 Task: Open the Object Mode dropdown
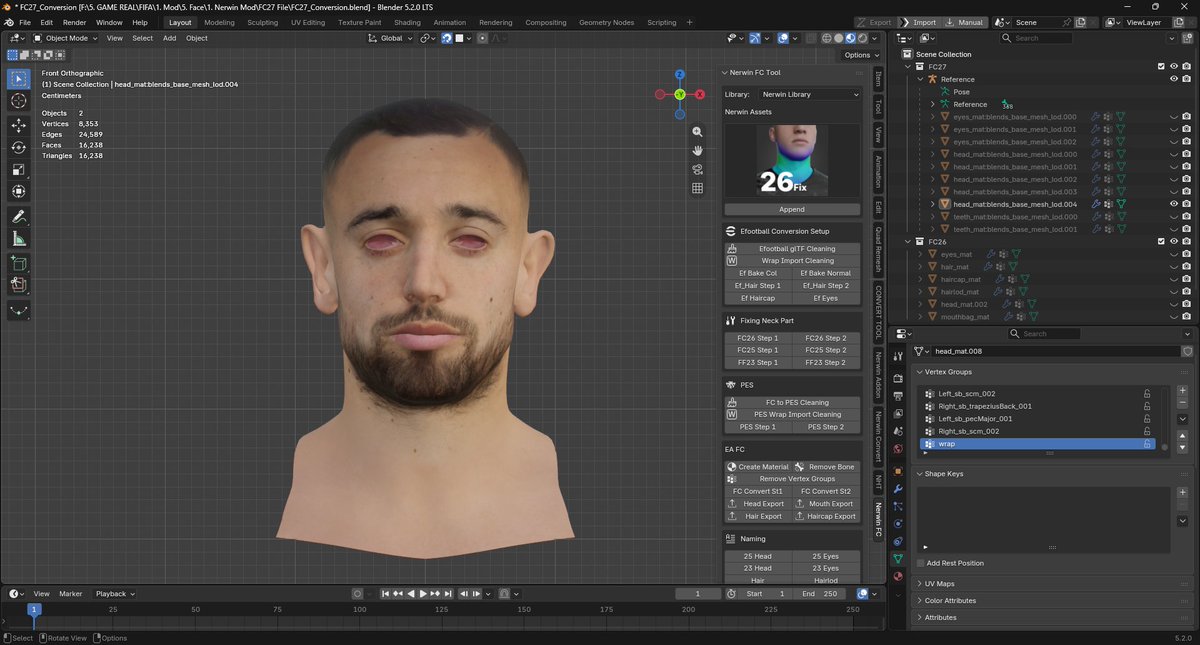66,38
